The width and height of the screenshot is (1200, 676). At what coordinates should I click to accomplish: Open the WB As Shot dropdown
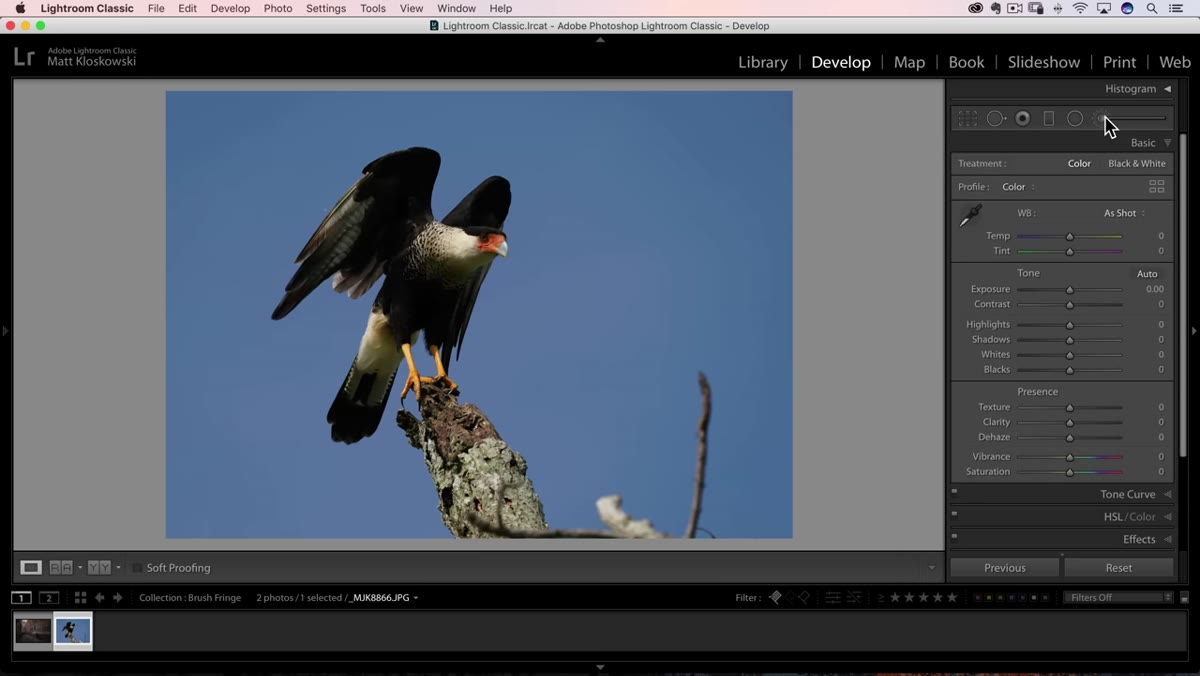(1124, 213)
